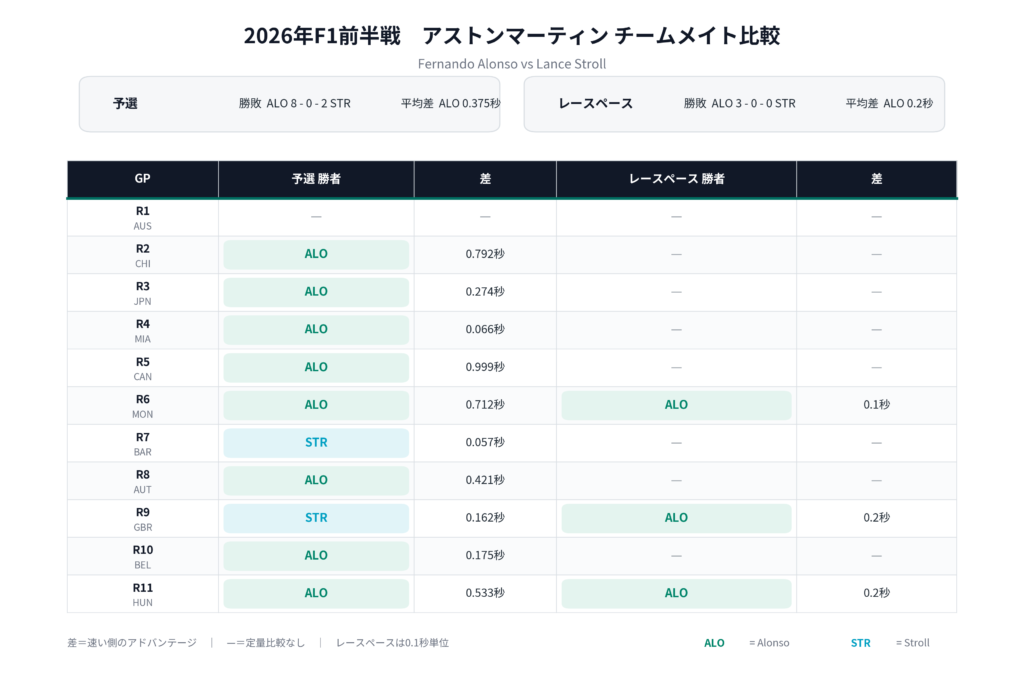Click the 0.533秒 gap cell
This screenshot has height=698, width=1024.
tap(485, 593)
